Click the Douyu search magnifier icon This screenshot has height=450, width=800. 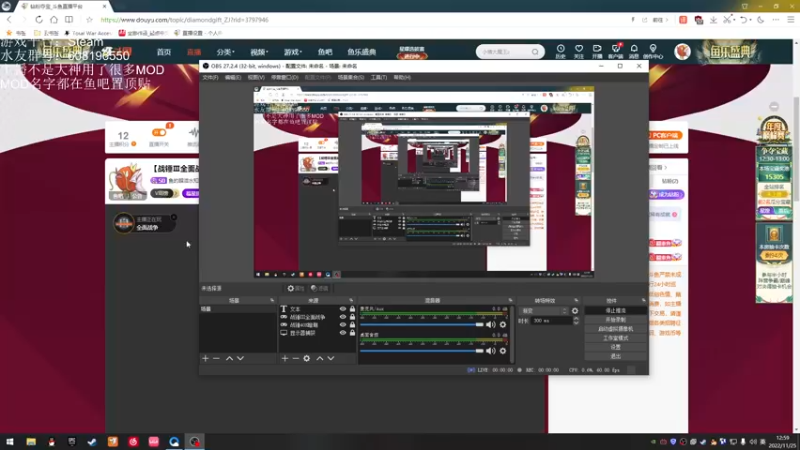[535, 52]
